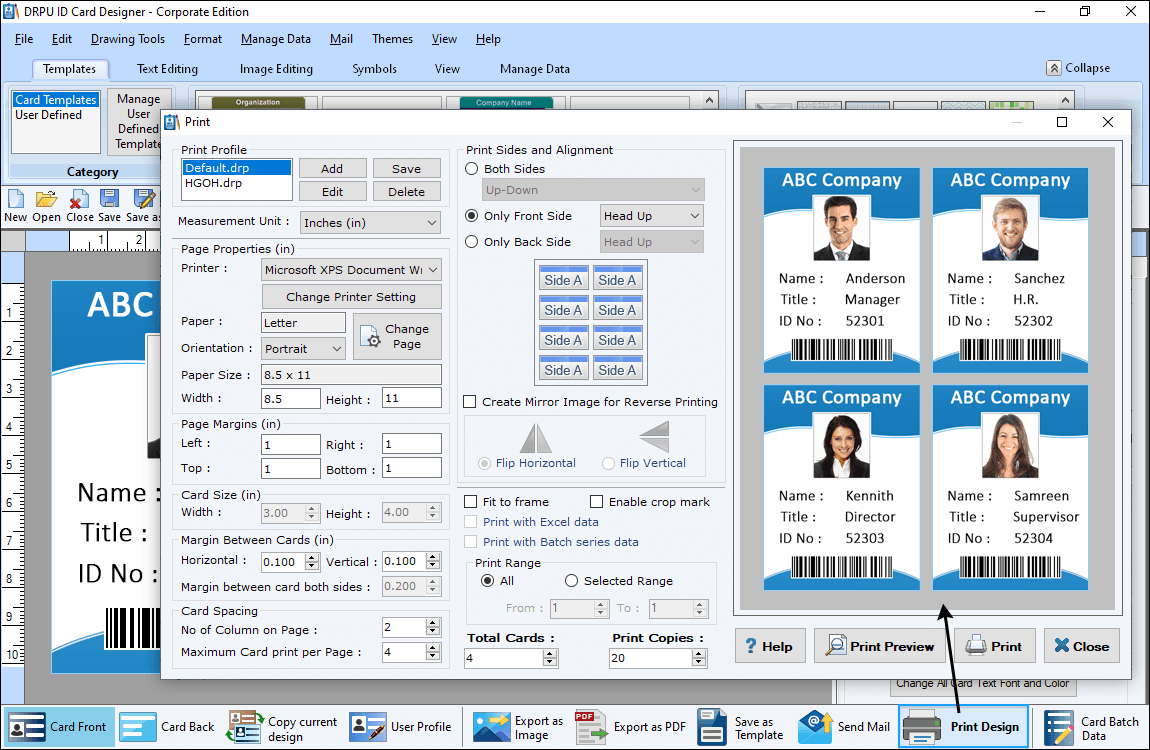
Task: Click Samreen ID card preview thumbnail
Action: 1010,488
